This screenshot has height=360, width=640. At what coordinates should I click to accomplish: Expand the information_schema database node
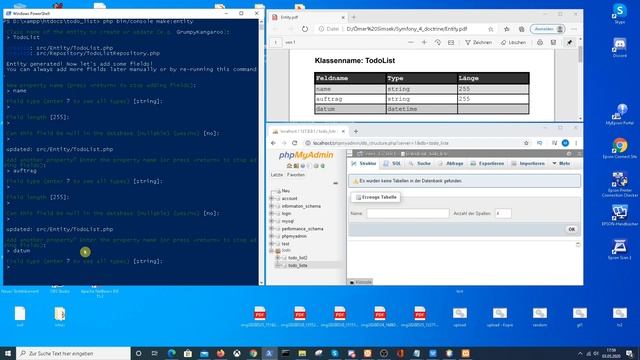271,206
